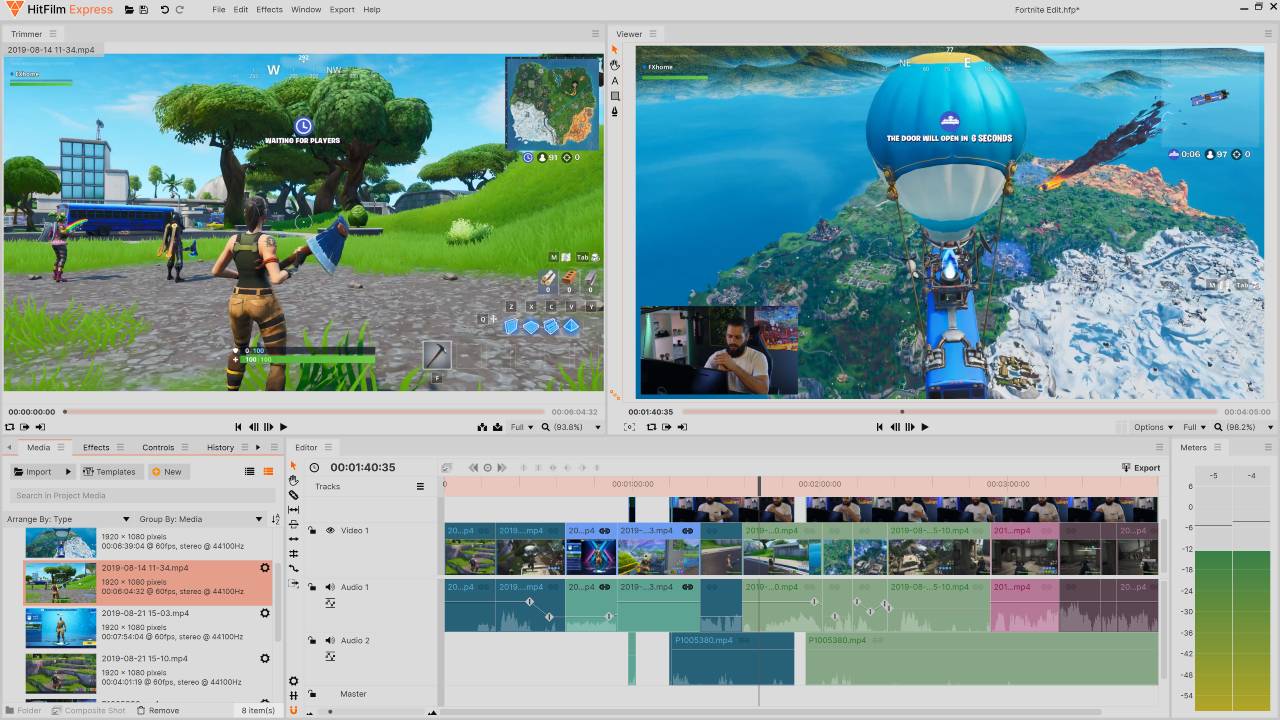Open the File menu

tap(219, 10)
